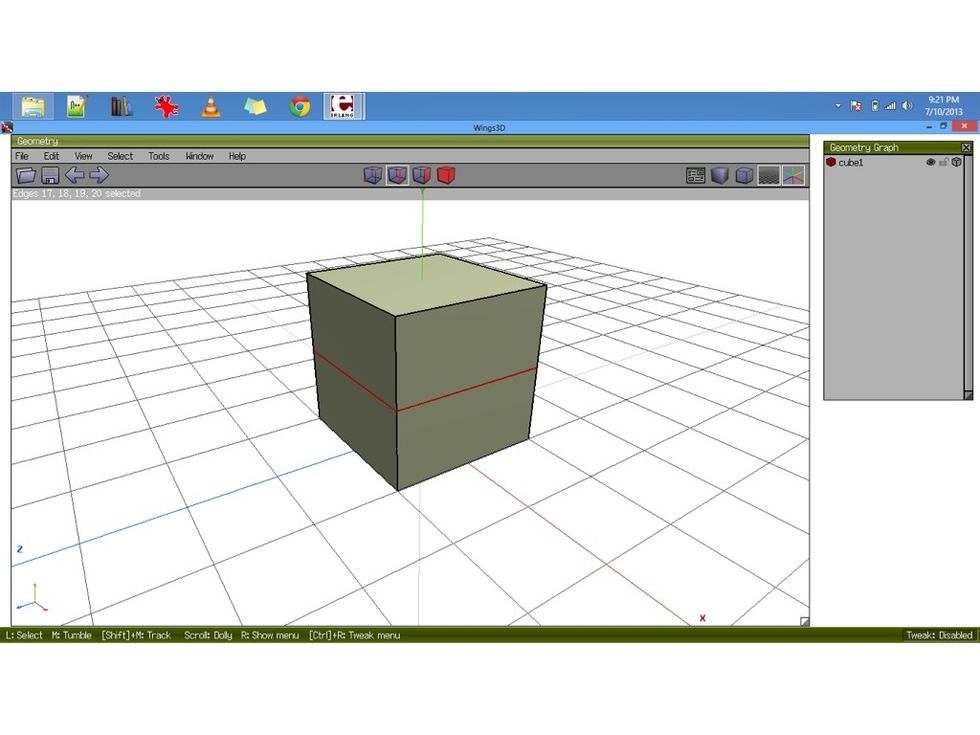Toggle the axes display icon
Screen dimensions: 980x735
[794, 175]
